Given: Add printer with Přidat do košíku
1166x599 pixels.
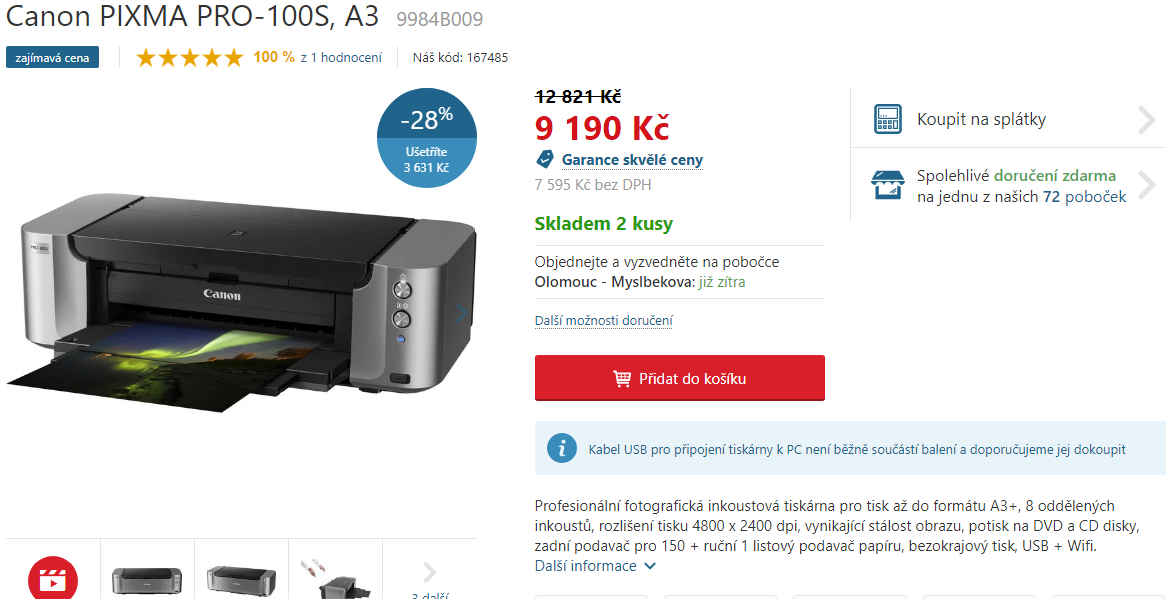Looking at the screenshot, I should point(680,378).
